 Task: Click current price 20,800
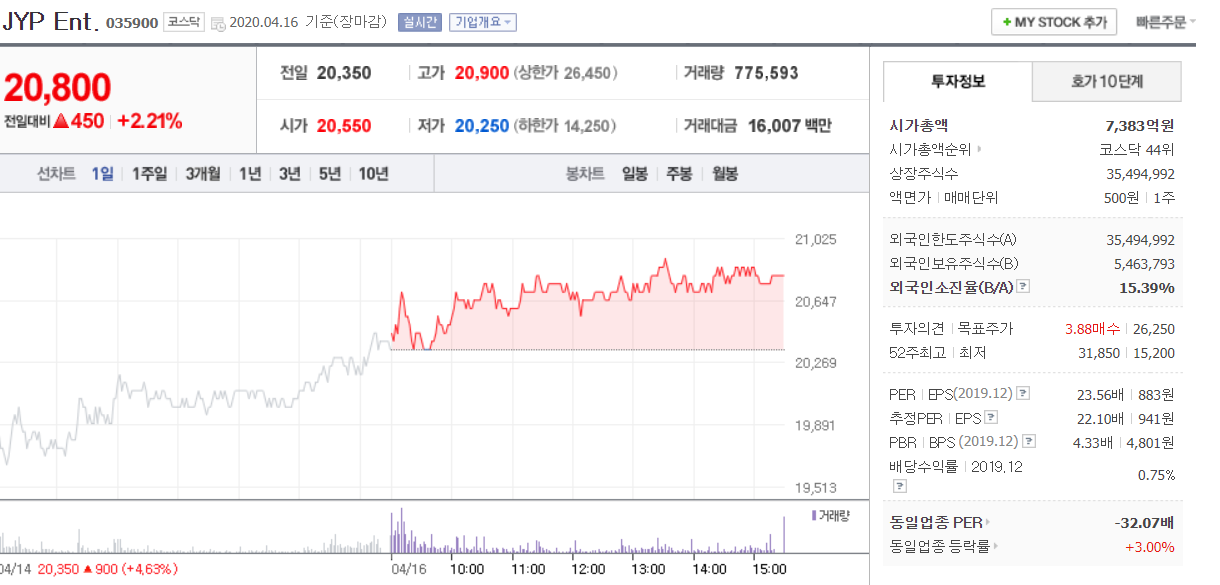point(57,88)
